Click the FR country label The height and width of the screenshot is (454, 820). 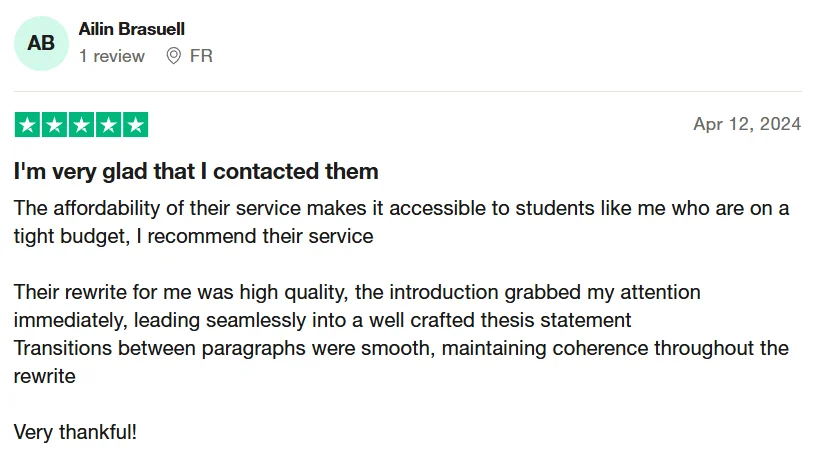point(201,56)
